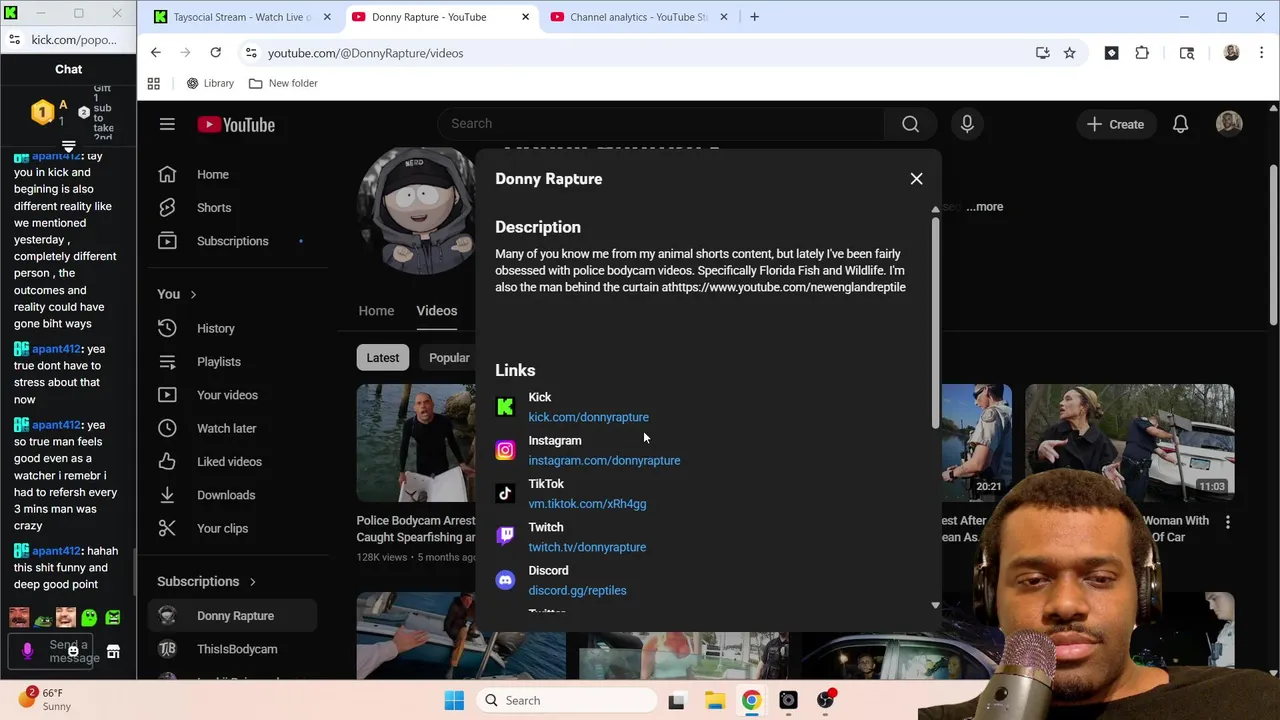Open the YouTube guide hamburger menu

click(x=167, y=124)
